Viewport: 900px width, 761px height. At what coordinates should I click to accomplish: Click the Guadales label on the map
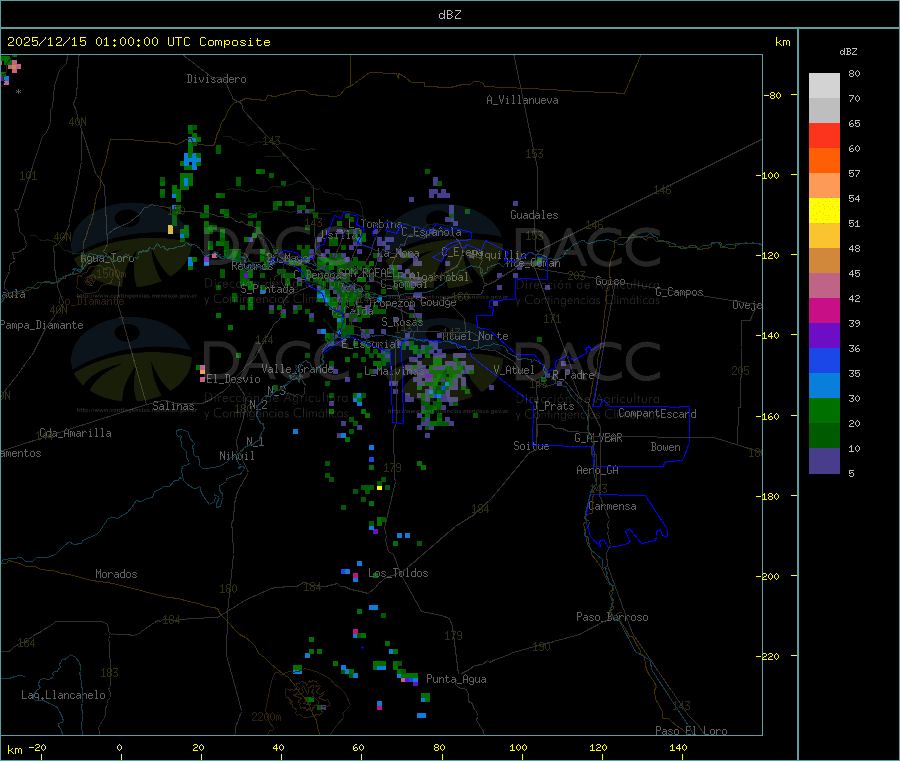534,215
